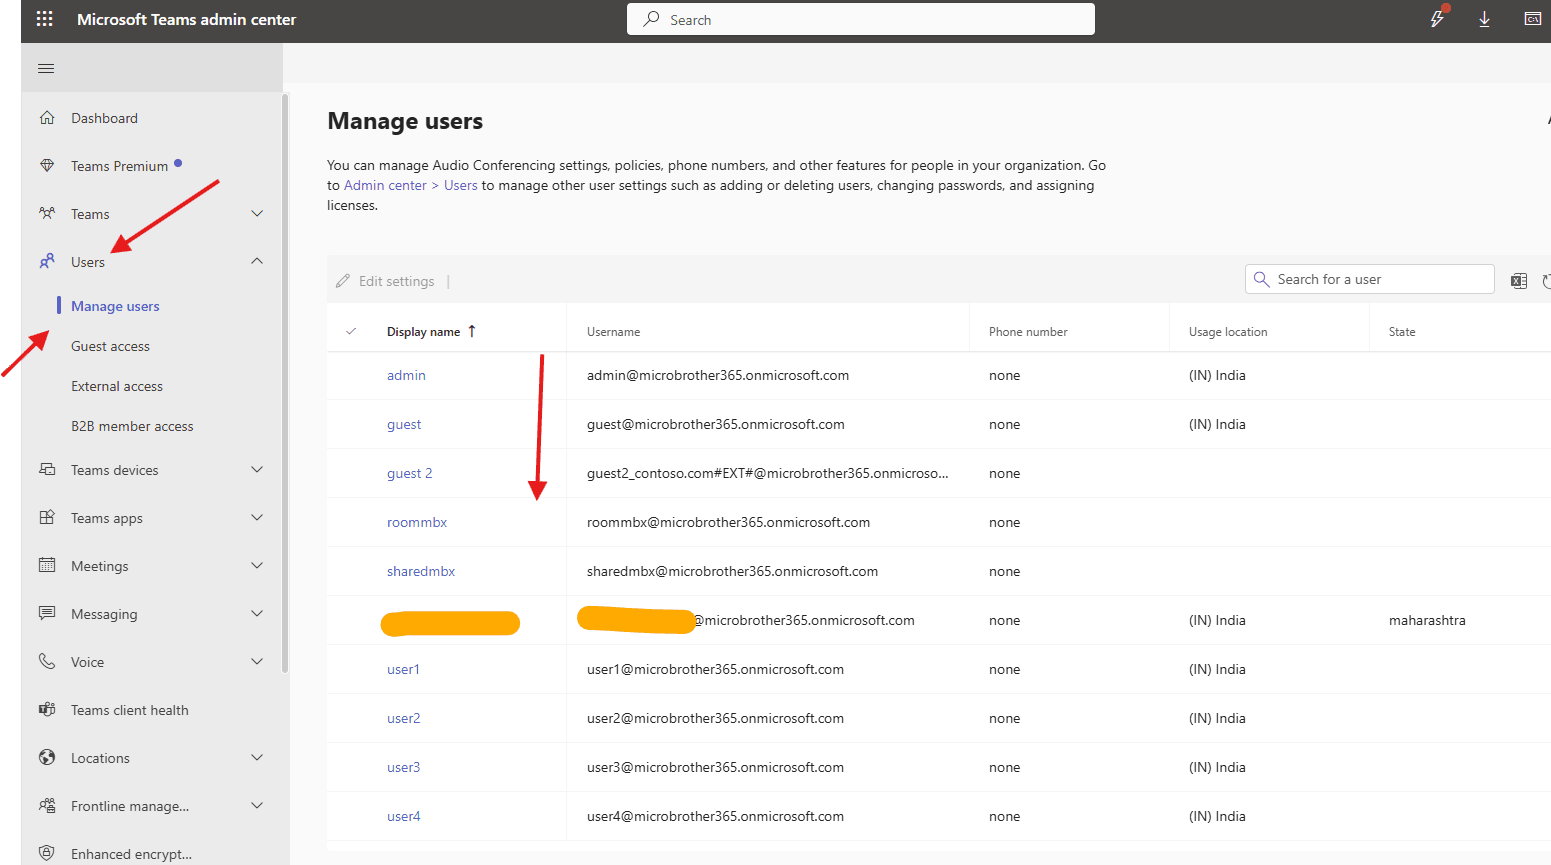This screenshot has height=865, width=1551.
Task: Click the Dashboard home icon
Action: pyautogui.click(x=47, y=117)
